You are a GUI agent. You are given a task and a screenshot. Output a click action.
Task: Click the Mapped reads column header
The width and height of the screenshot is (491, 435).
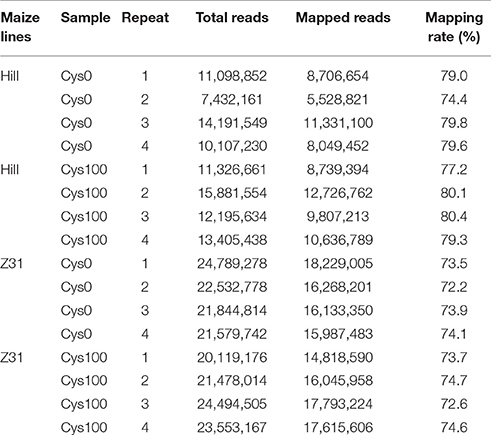(x=343, y=18)
